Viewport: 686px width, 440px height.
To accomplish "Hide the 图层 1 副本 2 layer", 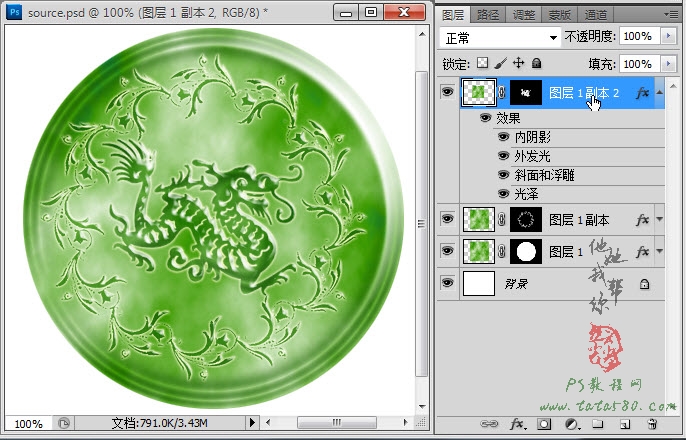I will click(447, 92).
